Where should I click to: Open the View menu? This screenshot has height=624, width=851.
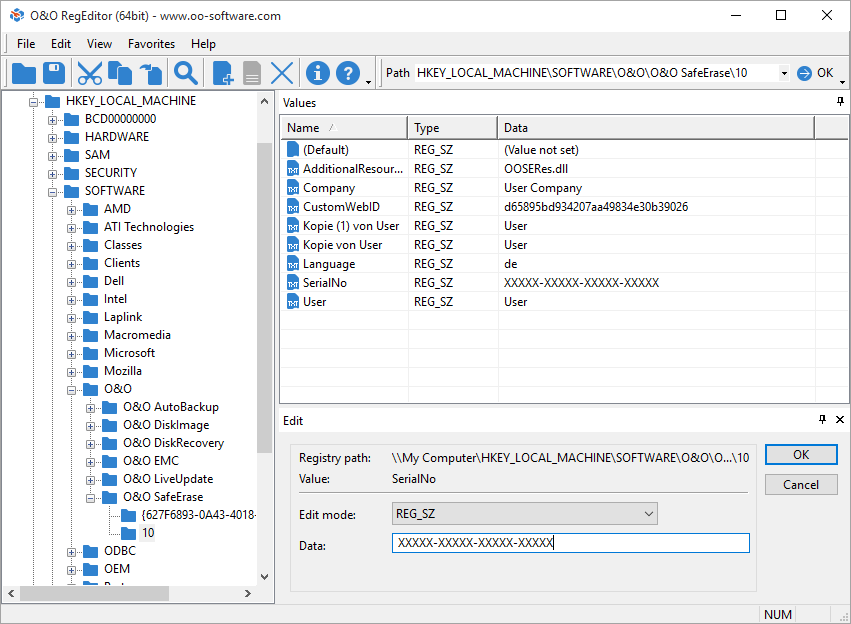(99, 44)
